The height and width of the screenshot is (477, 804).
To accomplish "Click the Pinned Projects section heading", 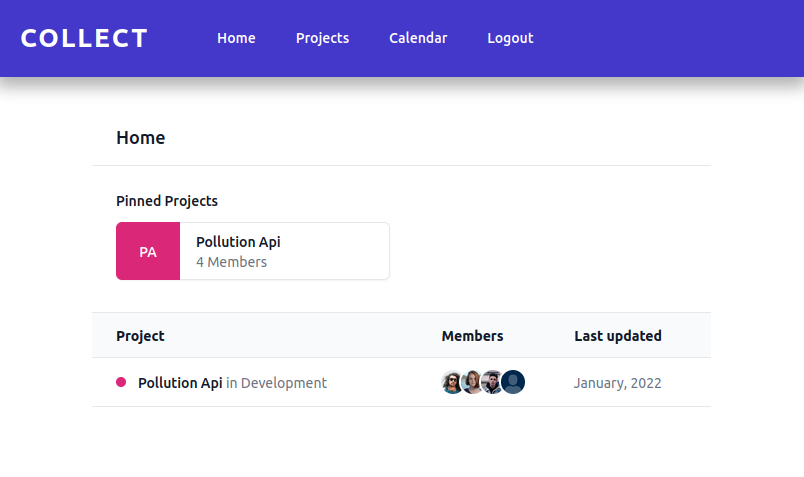I will [167, 201].
